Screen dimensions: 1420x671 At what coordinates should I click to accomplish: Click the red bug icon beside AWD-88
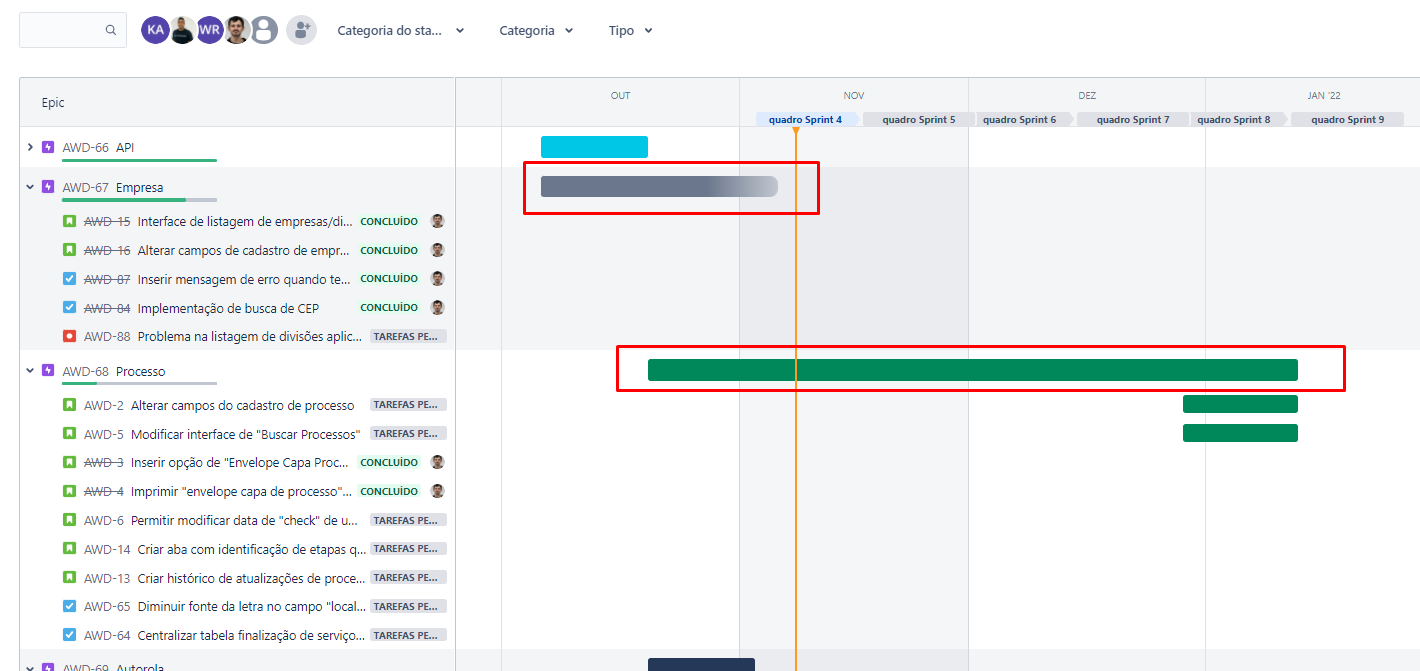pos(70,337)
